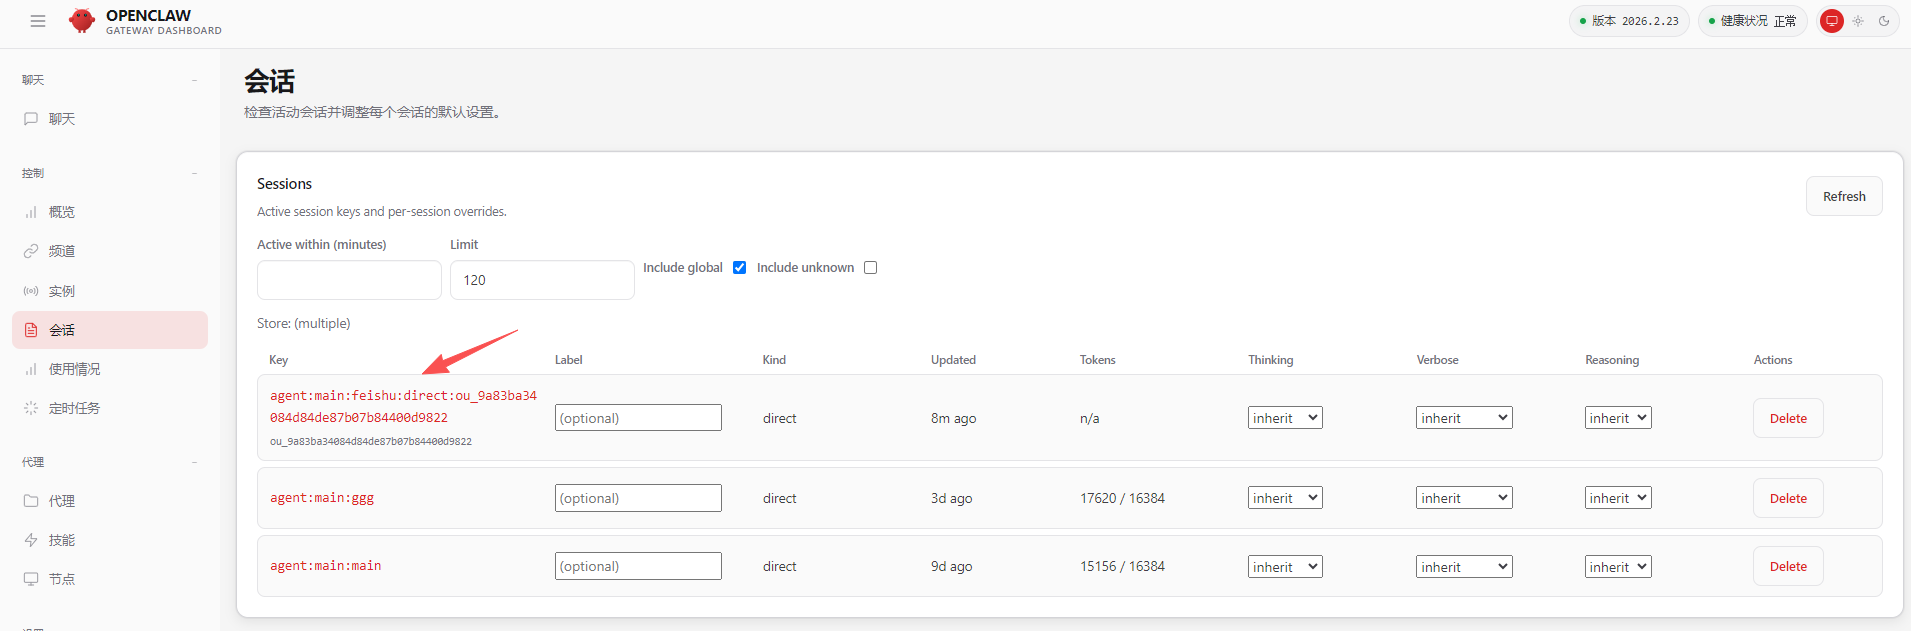The image size is (1911, 631).
Task: Open Reasoning dropdown for agent:main:main
Action: click(1618, 567)
